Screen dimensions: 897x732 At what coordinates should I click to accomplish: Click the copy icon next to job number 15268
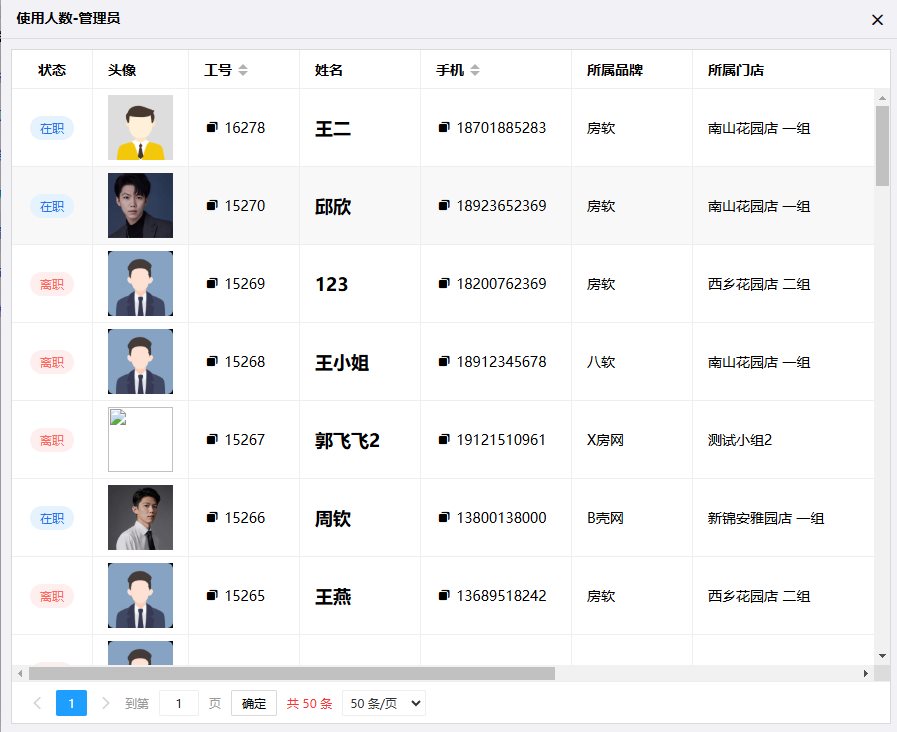pyautogui.click(x=211, y=361)
